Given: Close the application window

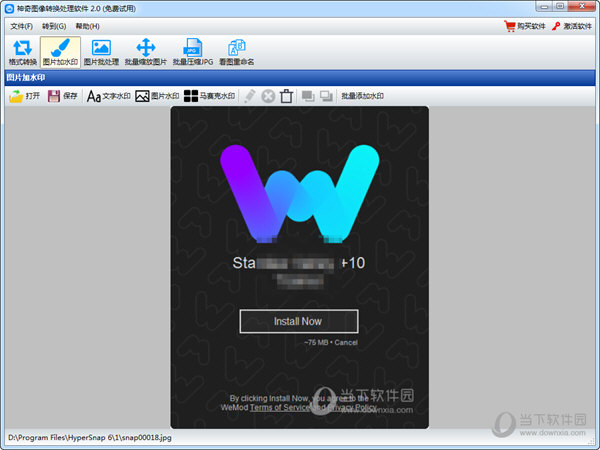Looking at the screenshot, I should point(582,6).
